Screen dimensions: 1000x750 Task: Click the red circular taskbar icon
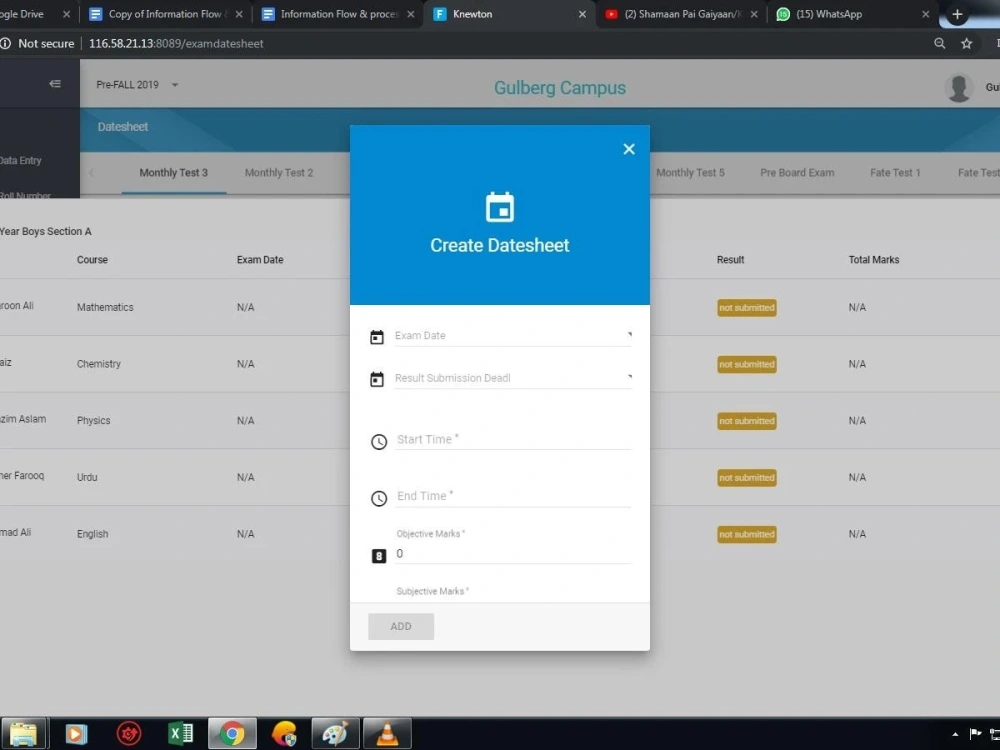coord(128,734)
